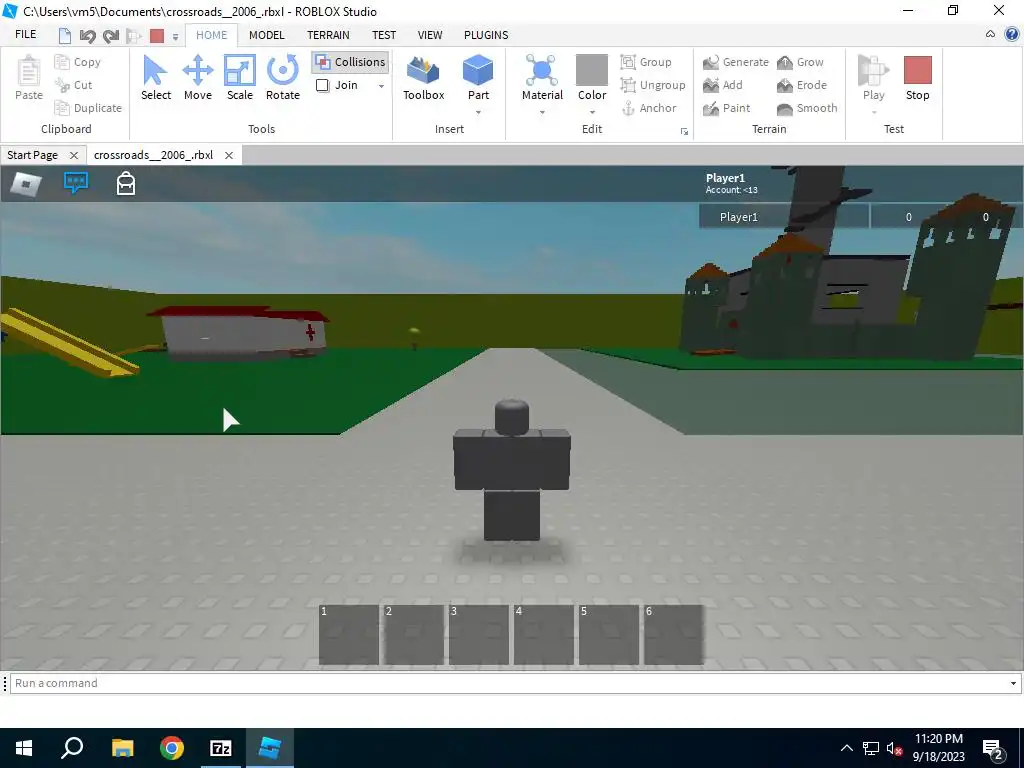Enable the Join checkbox
Viewport: 1024px width, 768px height.
pyautogui.click(x=323, y=85)
